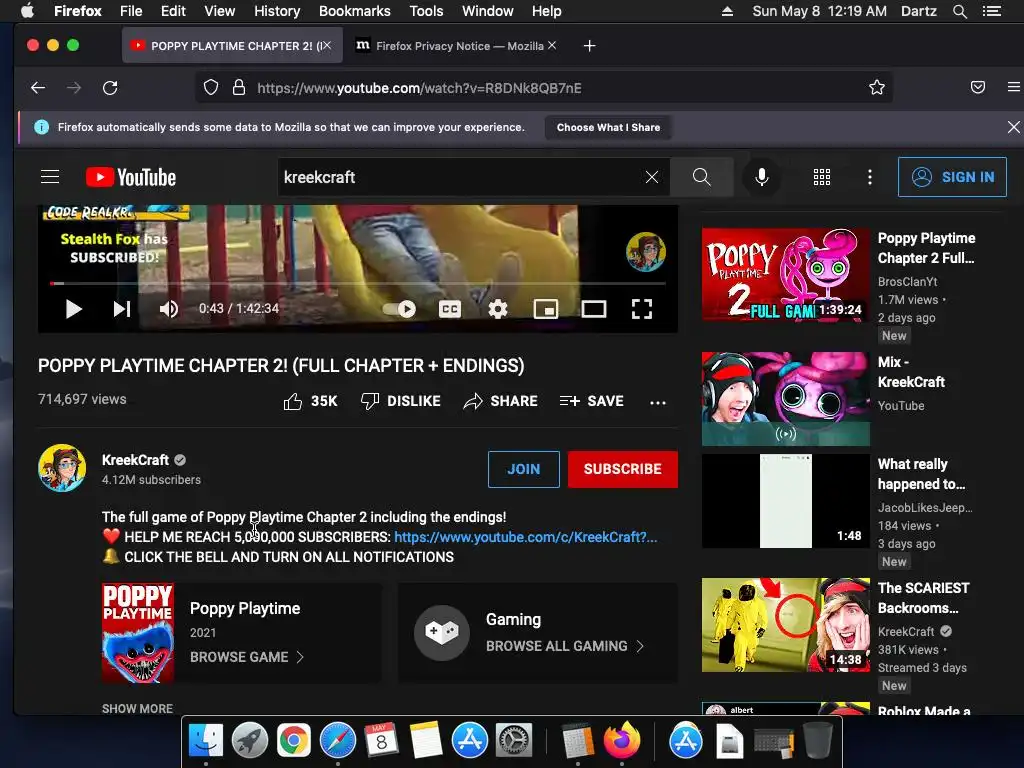Save page to Pocket
This screenshot has width=1024, height=768.
[978, 88]
